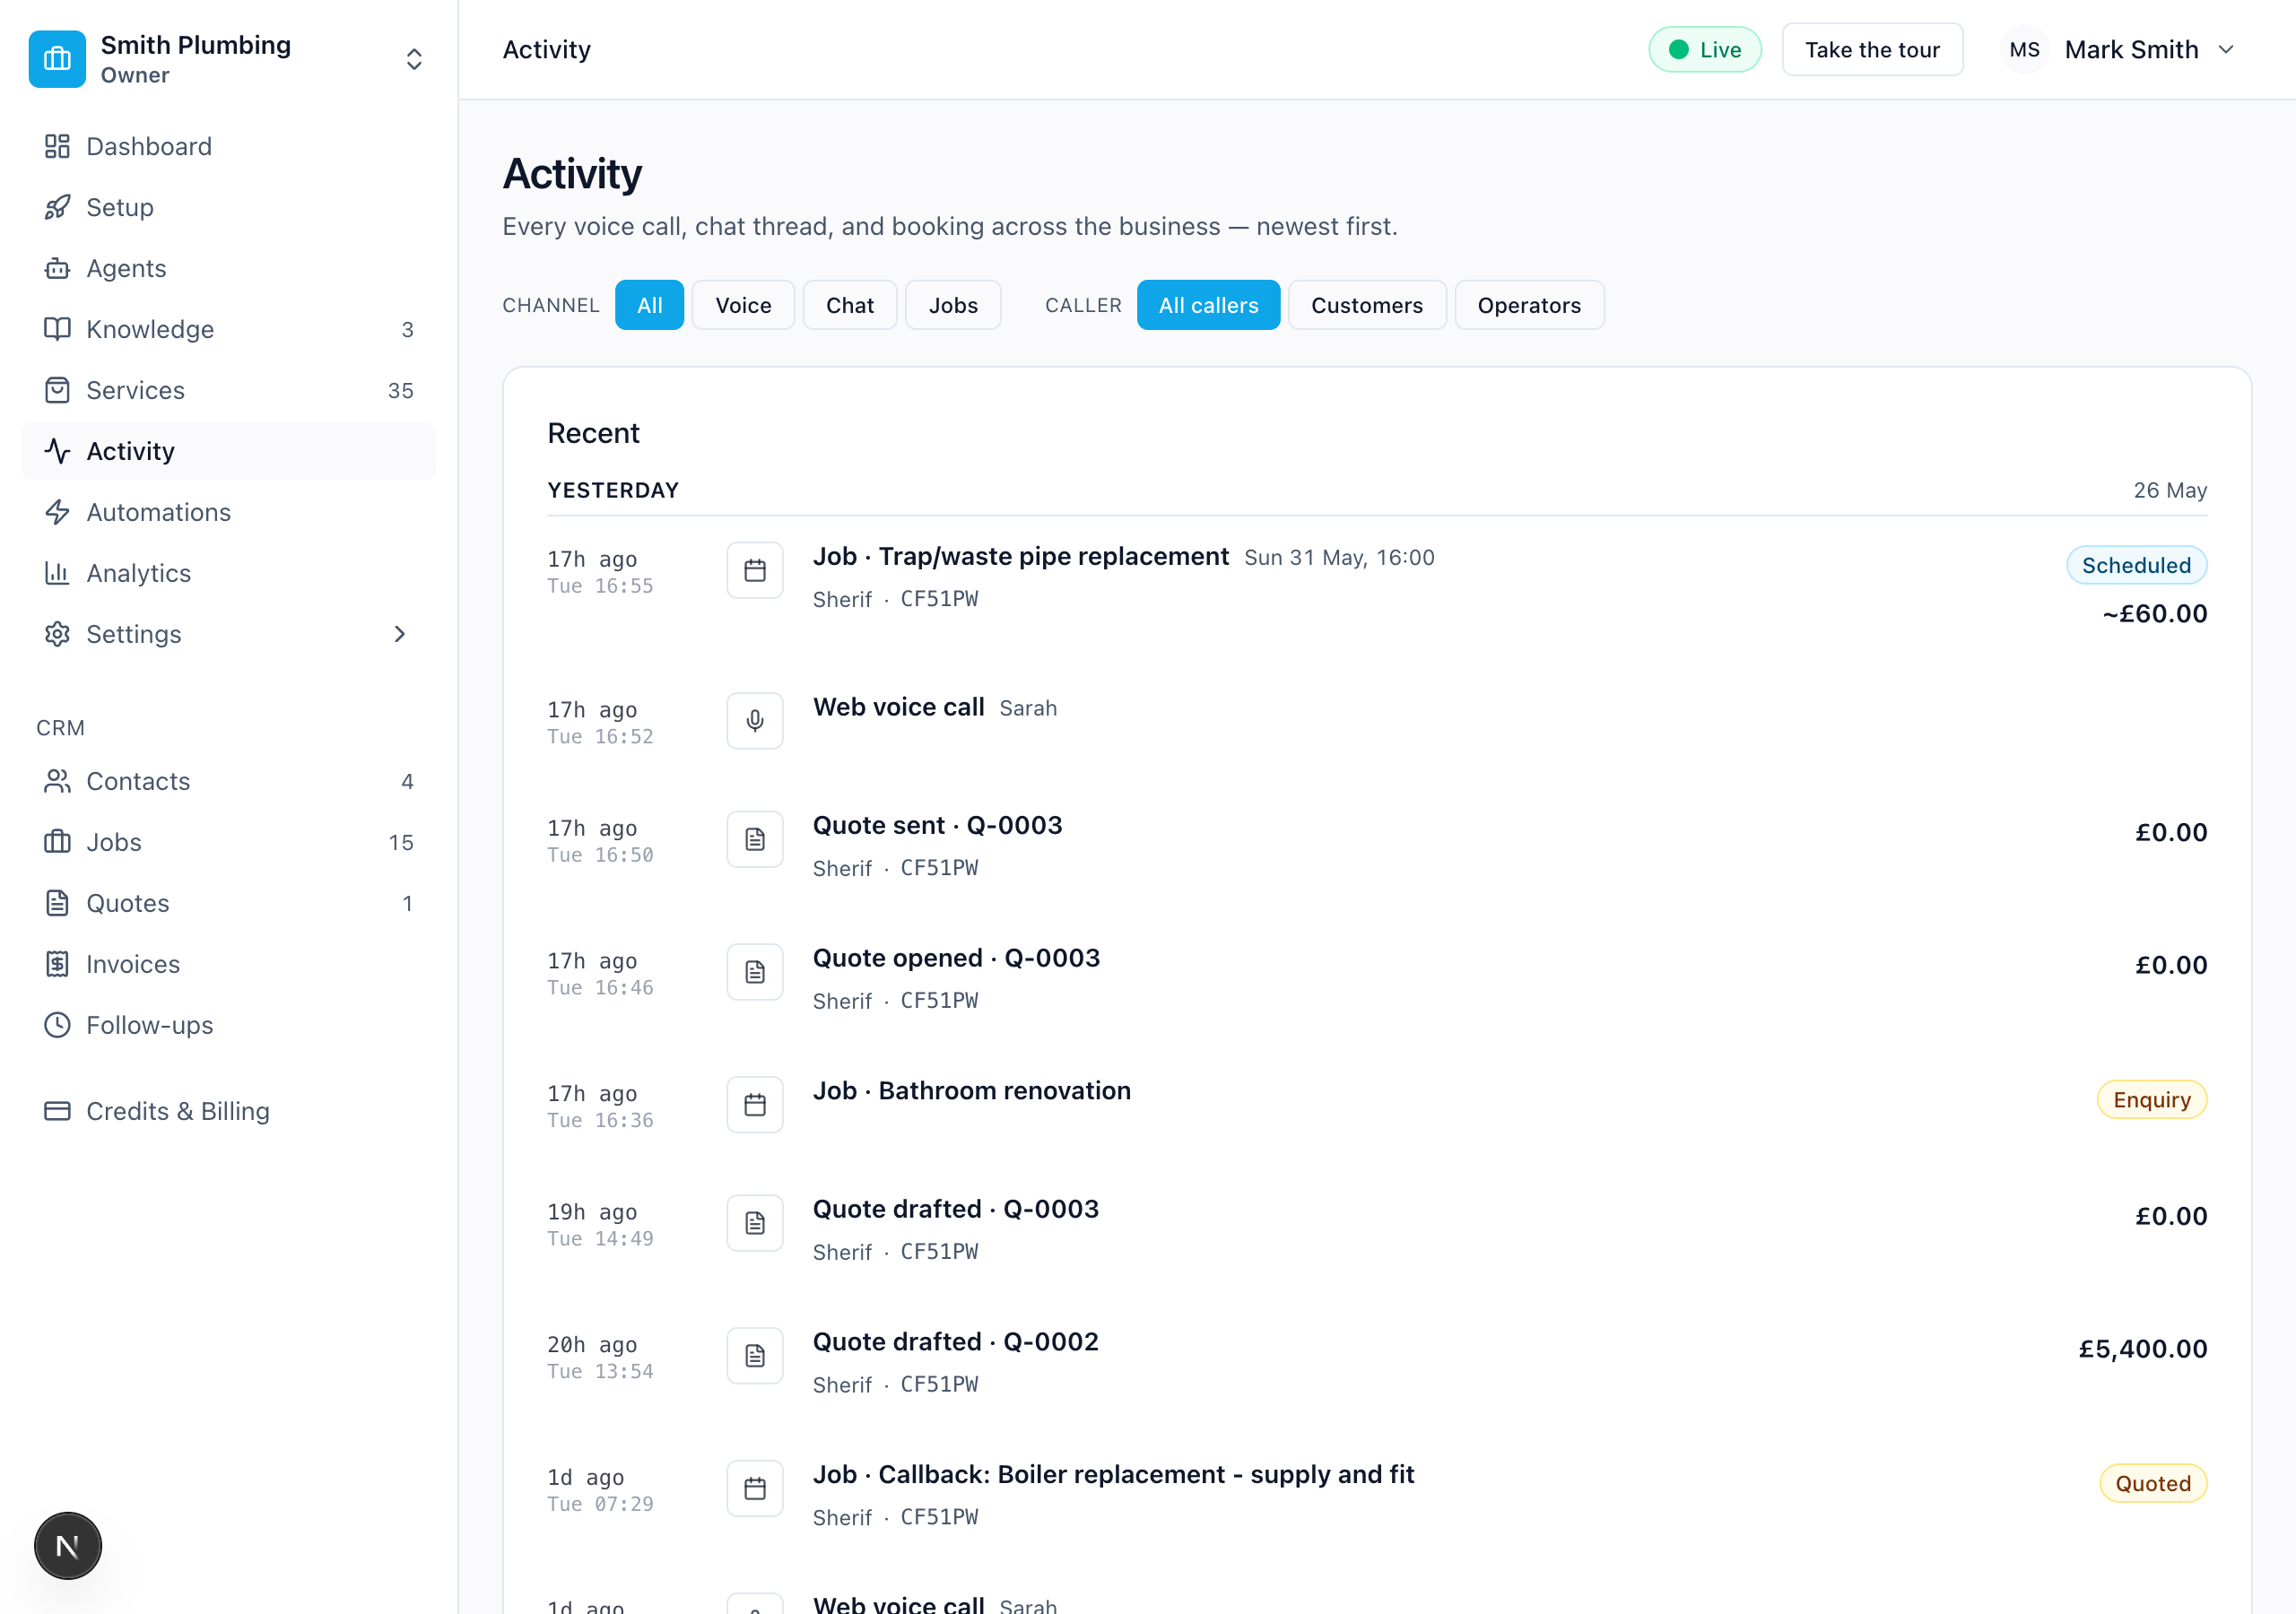Go to Dashboard in sidebar

[x=229, y=146]
